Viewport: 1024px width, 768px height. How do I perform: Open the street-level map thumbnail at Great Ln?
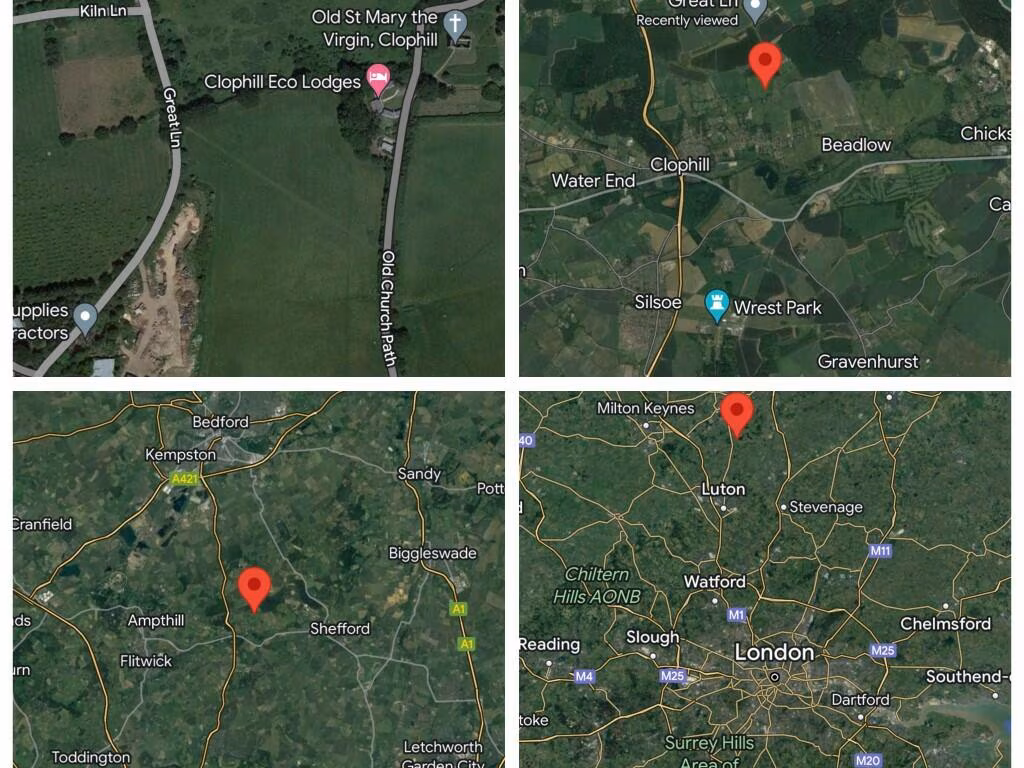[x=259, y=188]
